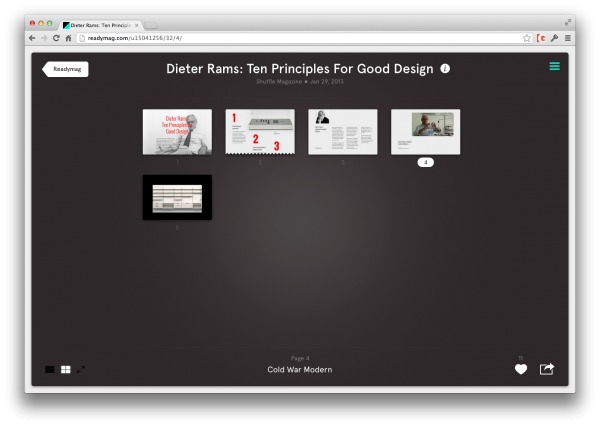Viewport: 600px width, 427px height.
Task: Toggle browser fullscreen arrows at window corner
Action: coord(568,23)
